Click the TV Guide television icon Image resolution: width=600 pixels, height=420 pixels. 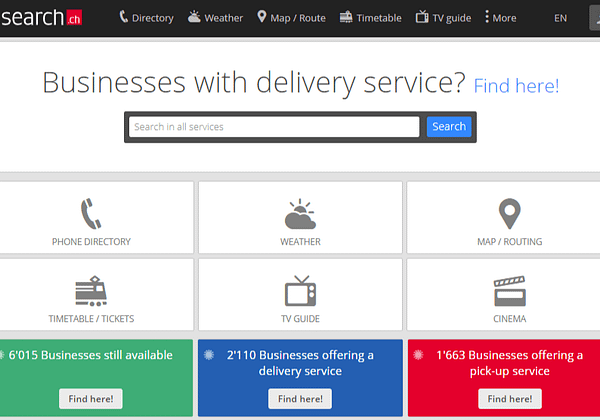300,292
